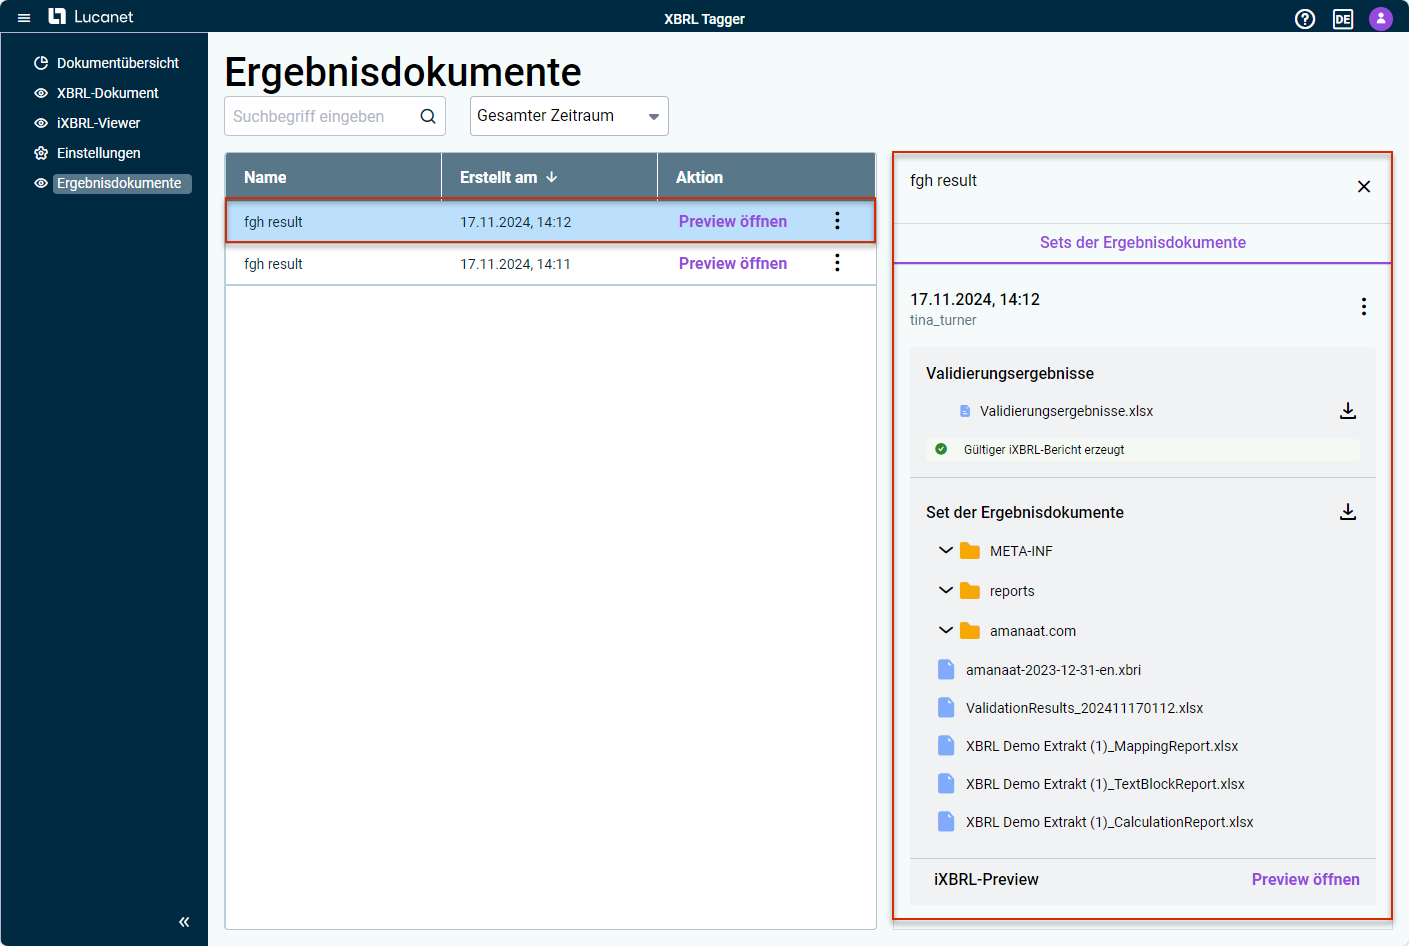Click file icon of TextBlockReport.xlsx
Viewport: 1409px width, 946px height.
pos(946,783)
